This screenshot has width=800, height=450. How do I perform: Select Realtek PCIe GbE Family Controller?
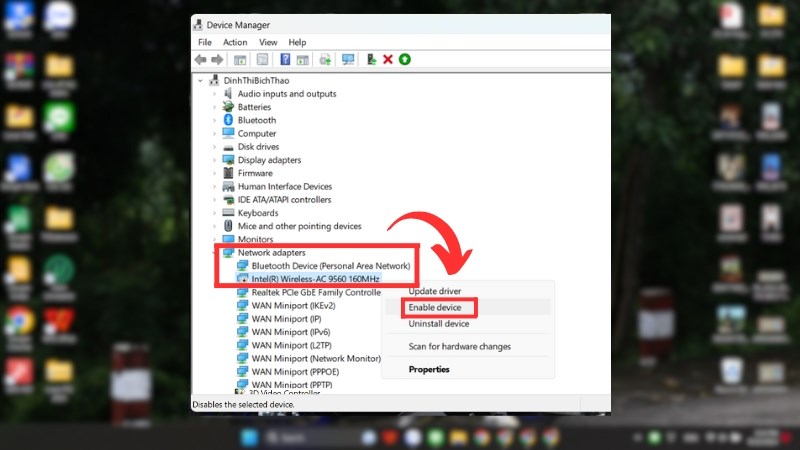coord(316,292)
